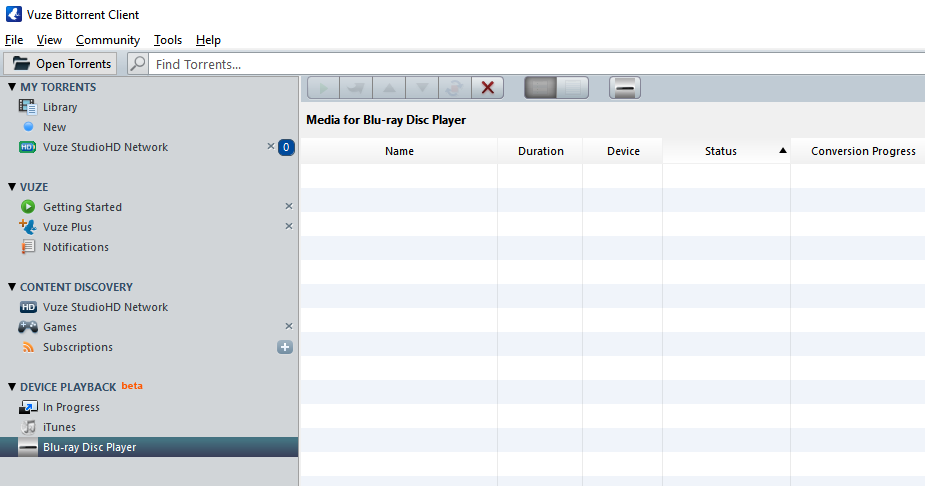Image resolution: width=925 pixels, height=486 pixels.
Task: Switch to the big icons view toggle
Action: (540, 88)
